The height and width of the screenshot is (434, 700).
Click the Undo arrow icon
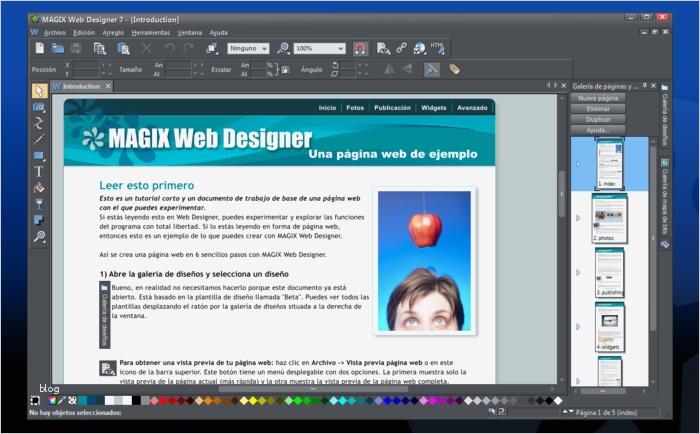click(x=169, y=48)
